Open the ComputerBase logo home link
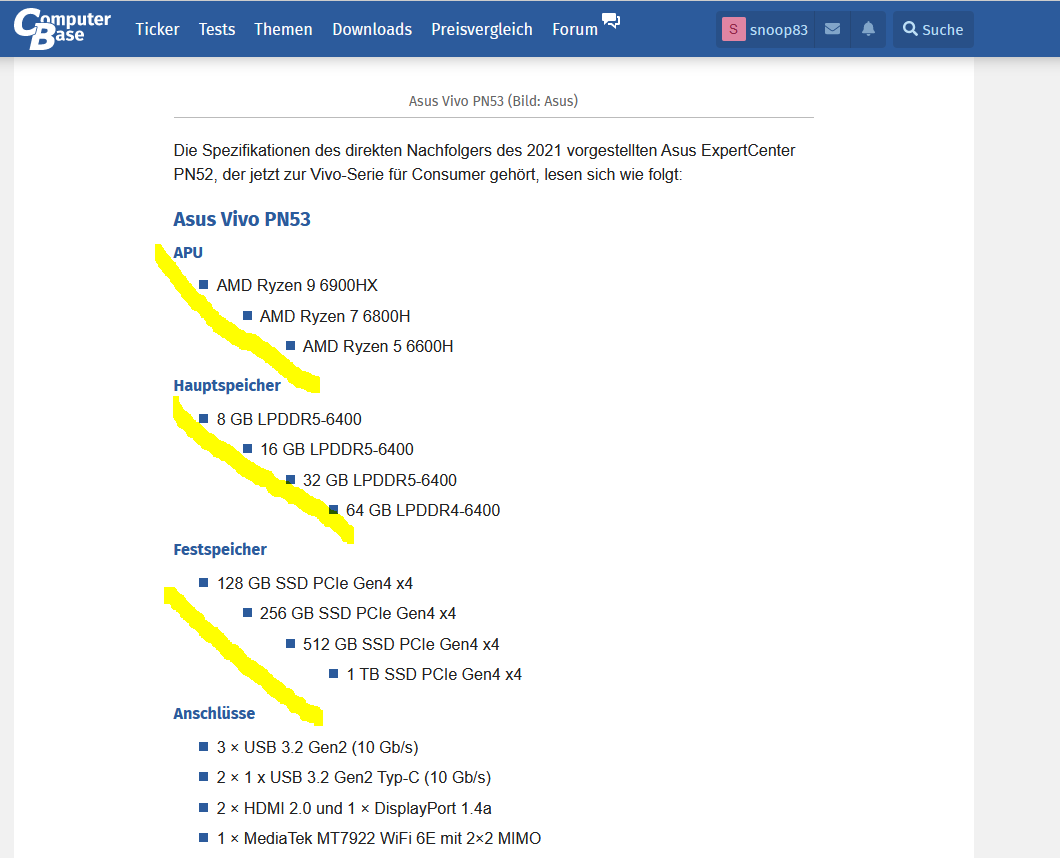1060x858 pixels. click(x=62, y=28)
